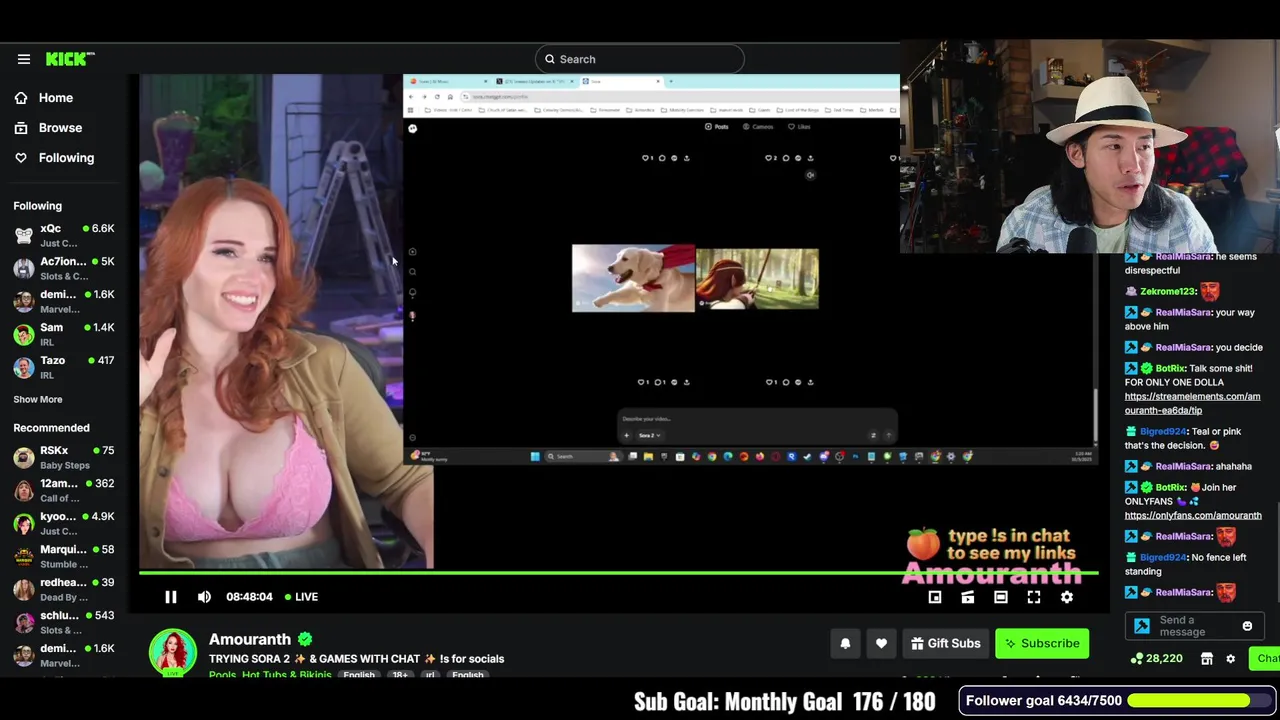The image size is (1280, 720).
Task: Open Tazo channel in the sidebar
Action: tap(64, 367)
